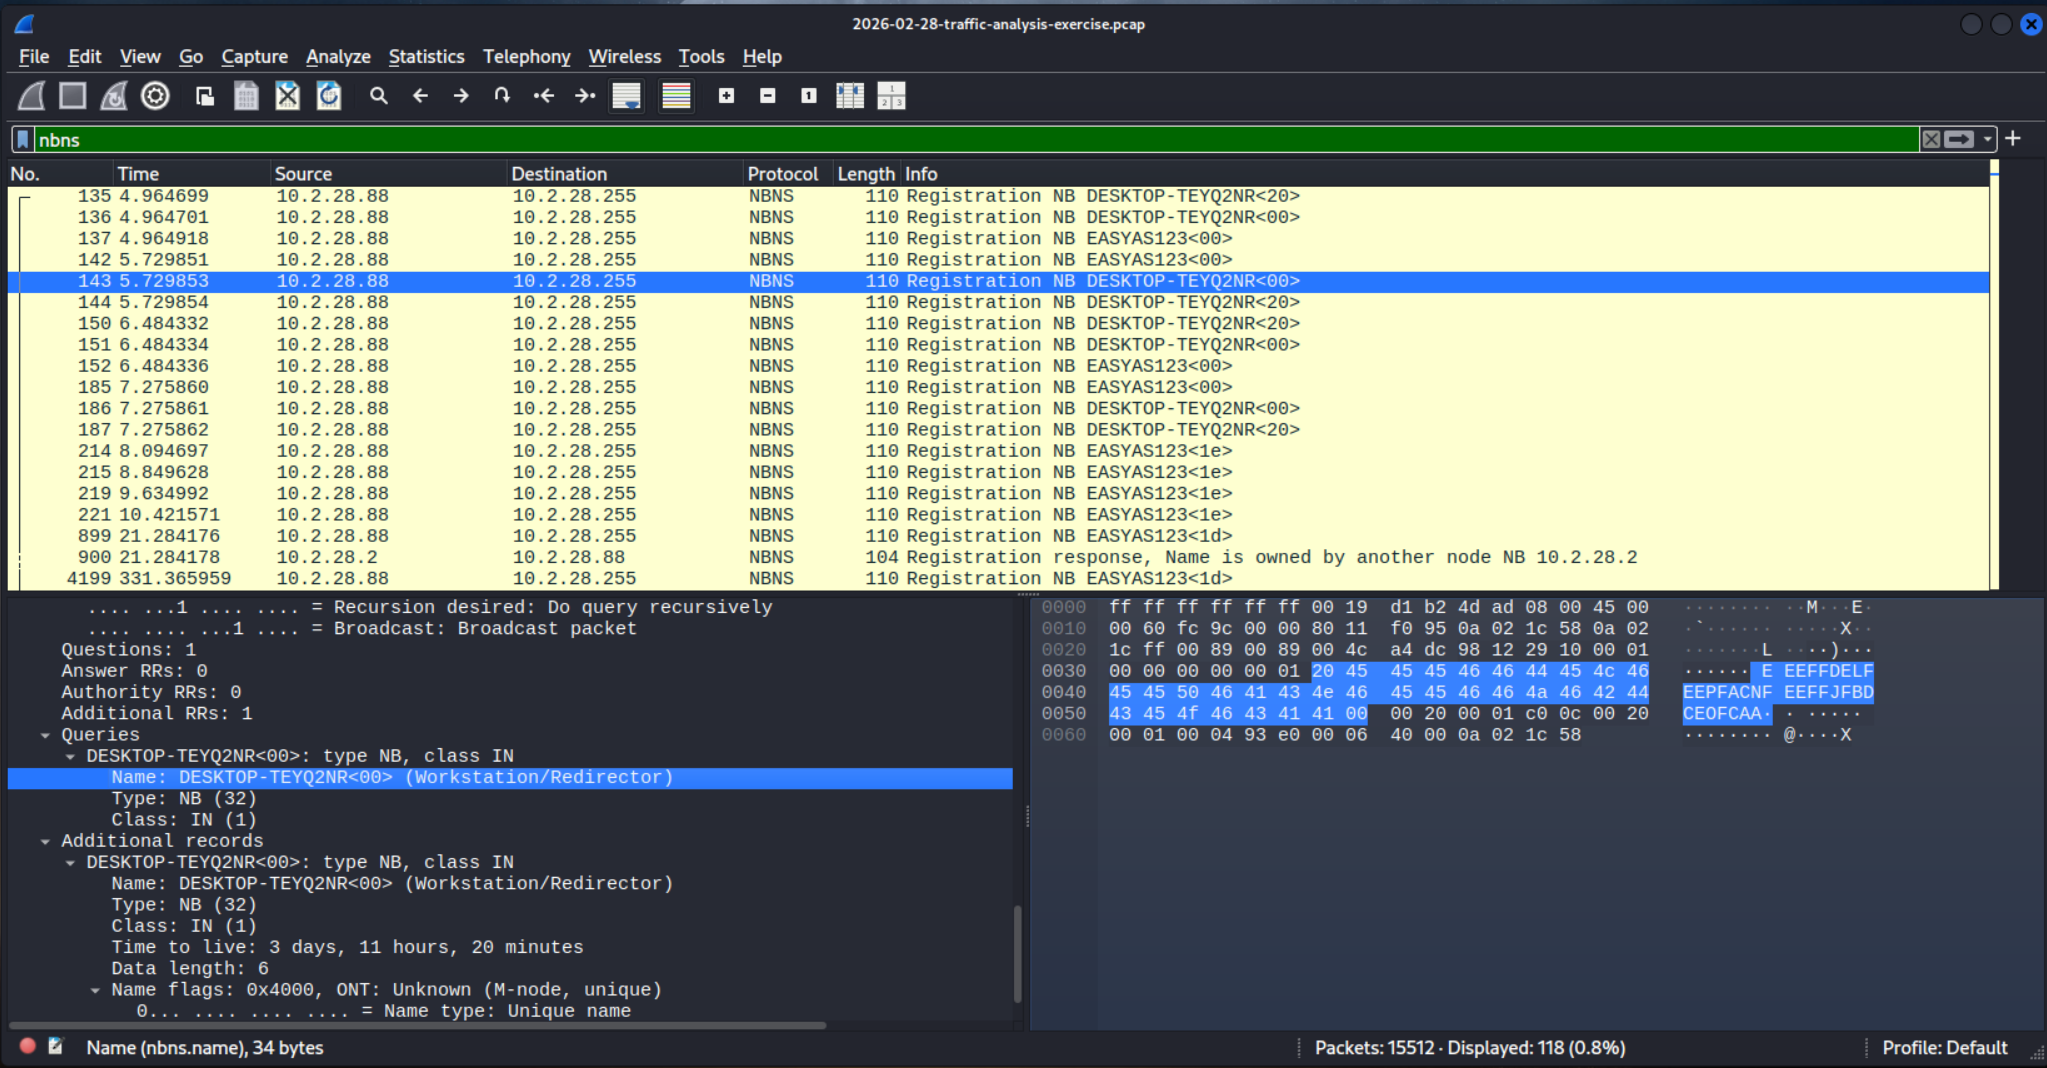This screenshot has height=1068, width=2047.
Task: Open the View menu
Action: (140, 57)
